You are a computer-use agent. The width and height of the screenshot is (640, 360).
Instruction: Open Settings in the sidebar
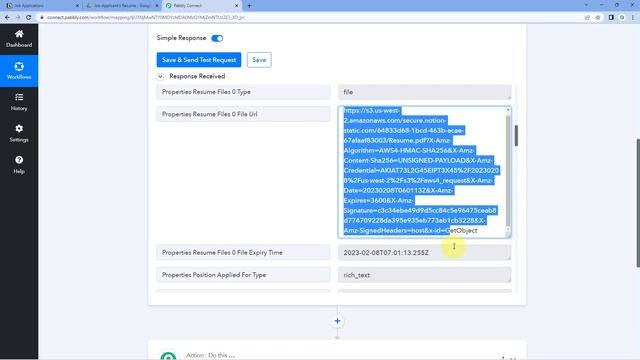19,133
